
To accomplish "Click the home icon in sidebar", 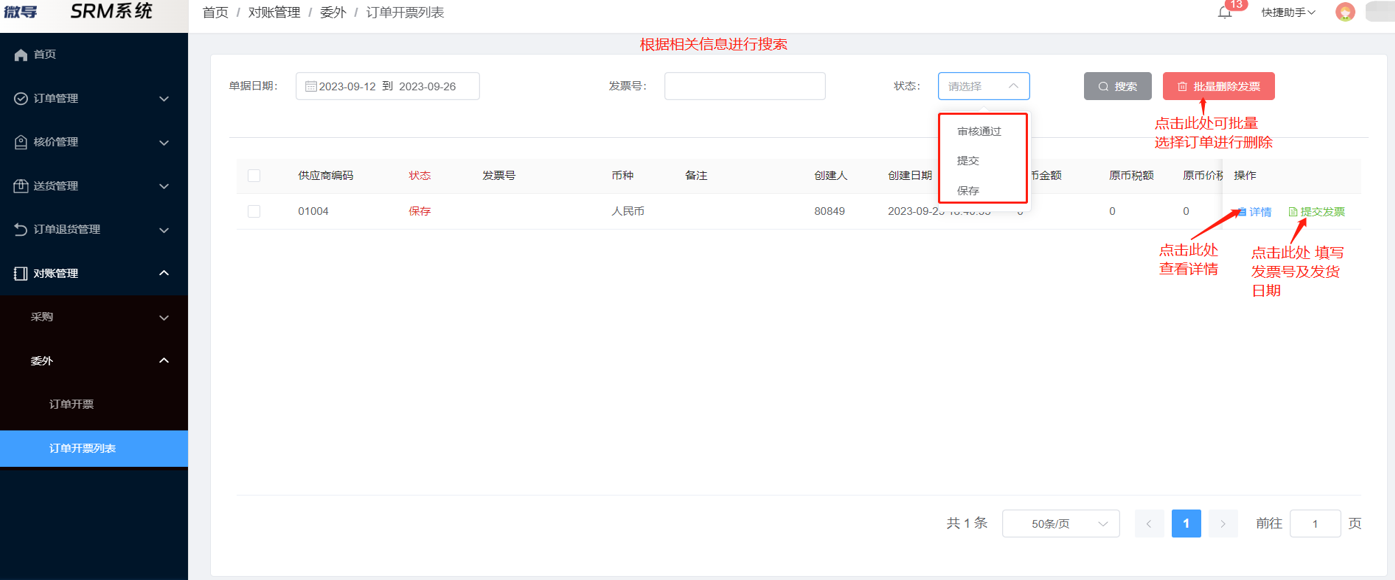I will tap(21, 55).
